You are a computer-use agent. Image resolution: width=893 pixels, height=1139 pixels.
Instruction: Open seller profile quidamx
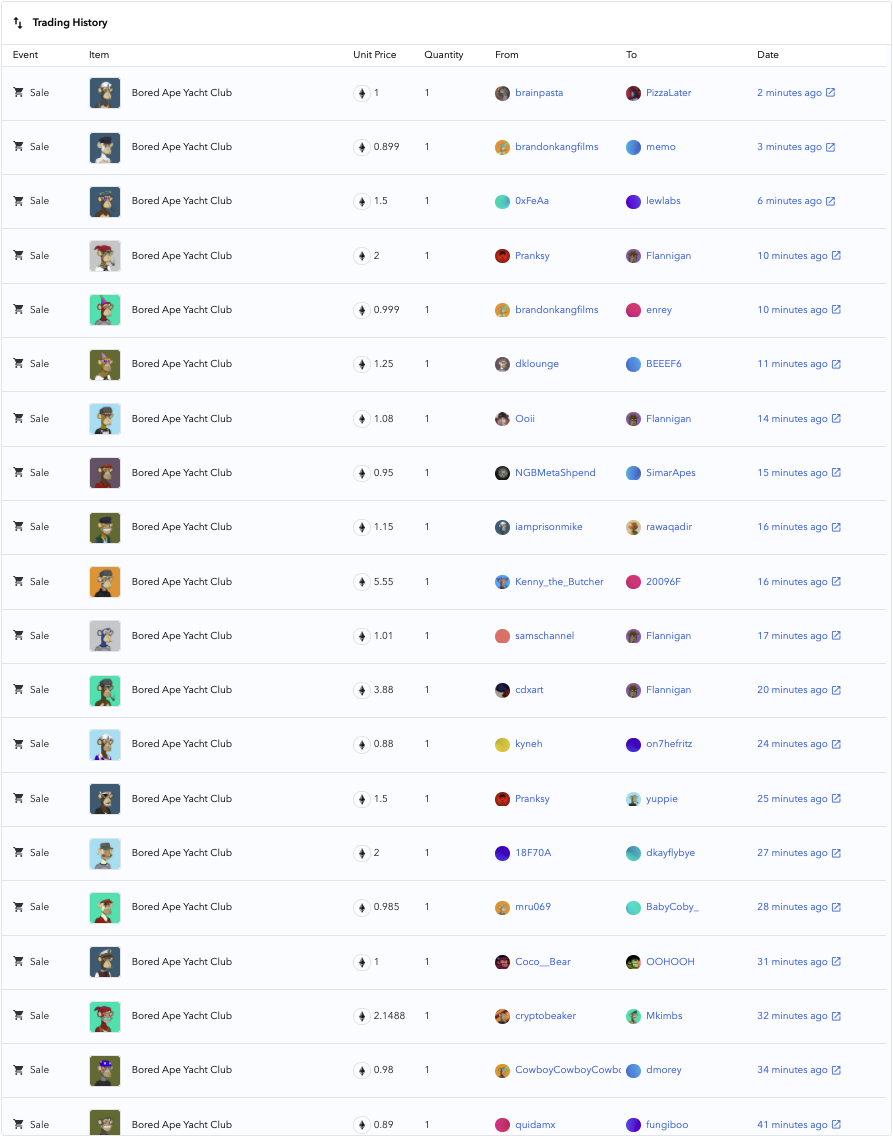click(x=536, y=1124)
